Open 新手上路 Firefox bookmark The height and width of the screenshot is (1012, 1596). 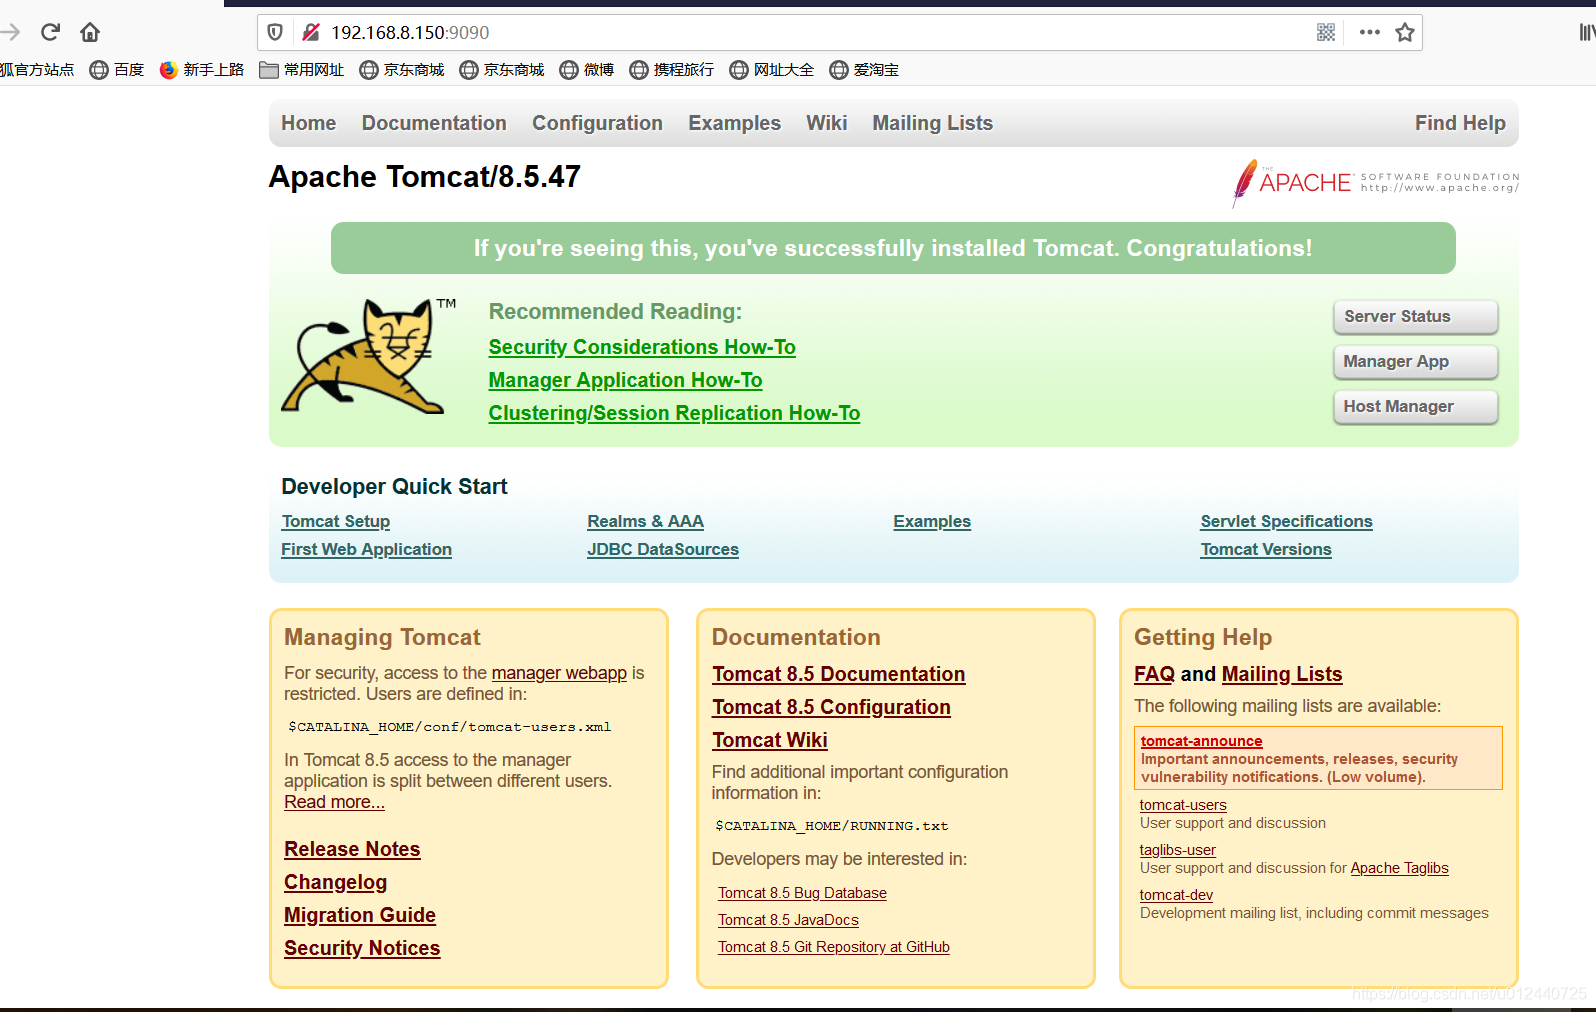[202, 69]
